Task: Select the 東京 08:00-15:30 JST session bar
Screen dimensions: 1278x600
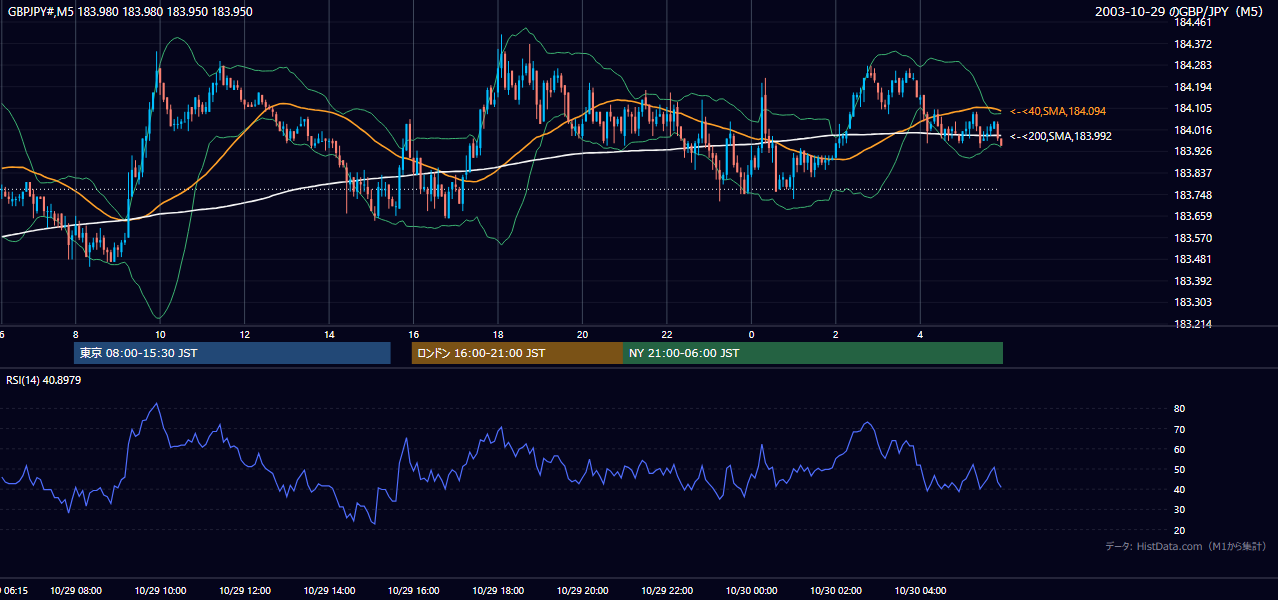Action: (x=232, y=353)
